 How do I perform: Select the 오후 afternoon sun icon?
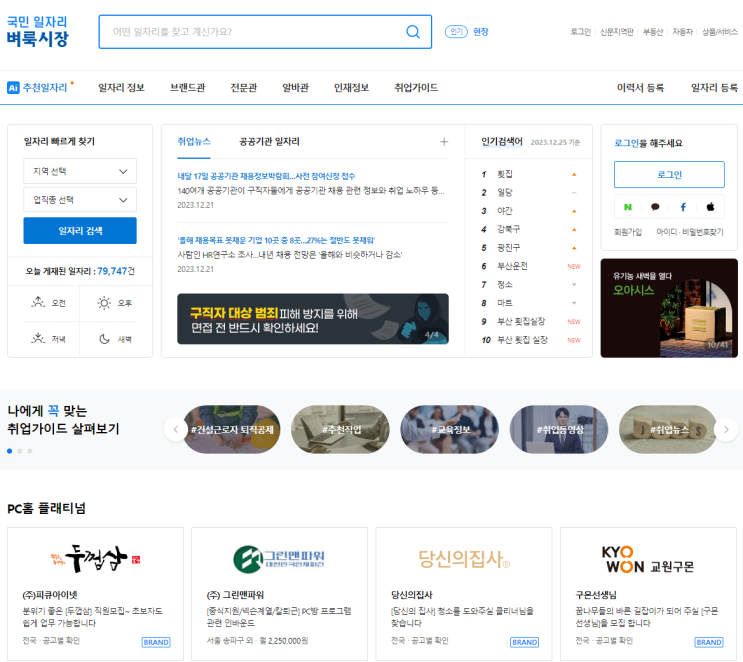[x=104, y=302]
